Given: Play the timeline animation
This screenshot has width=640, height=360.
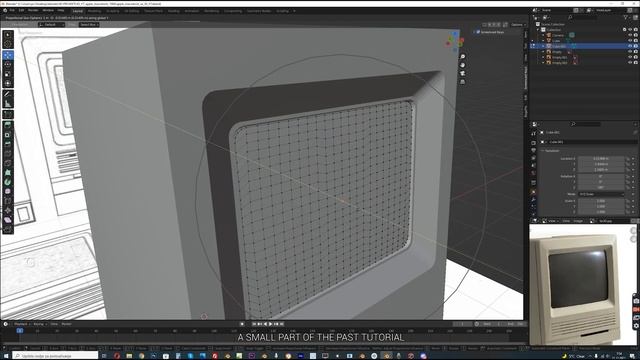Looking at the screenshot, I should click(x=270, y=324).
